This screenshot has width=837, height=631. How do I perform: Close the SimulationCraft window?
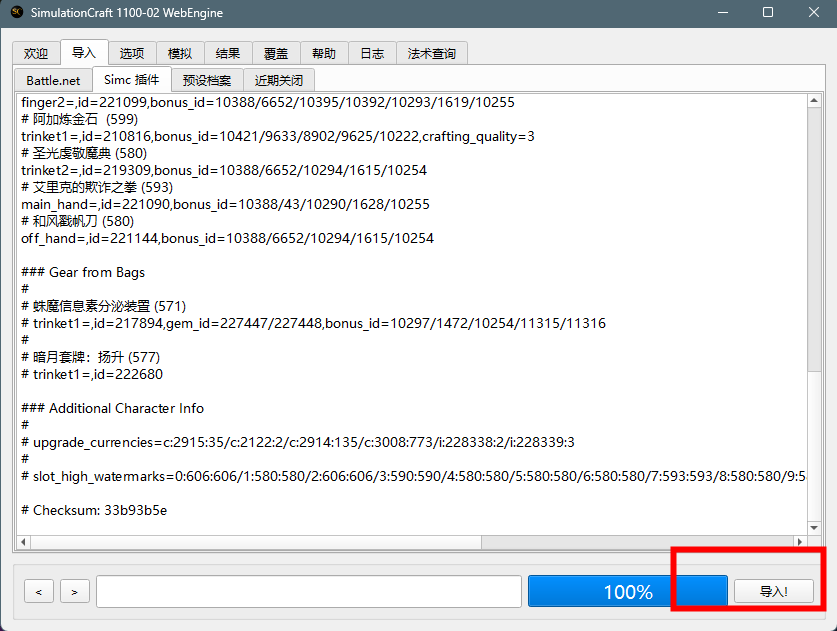[x=814, y=12]
